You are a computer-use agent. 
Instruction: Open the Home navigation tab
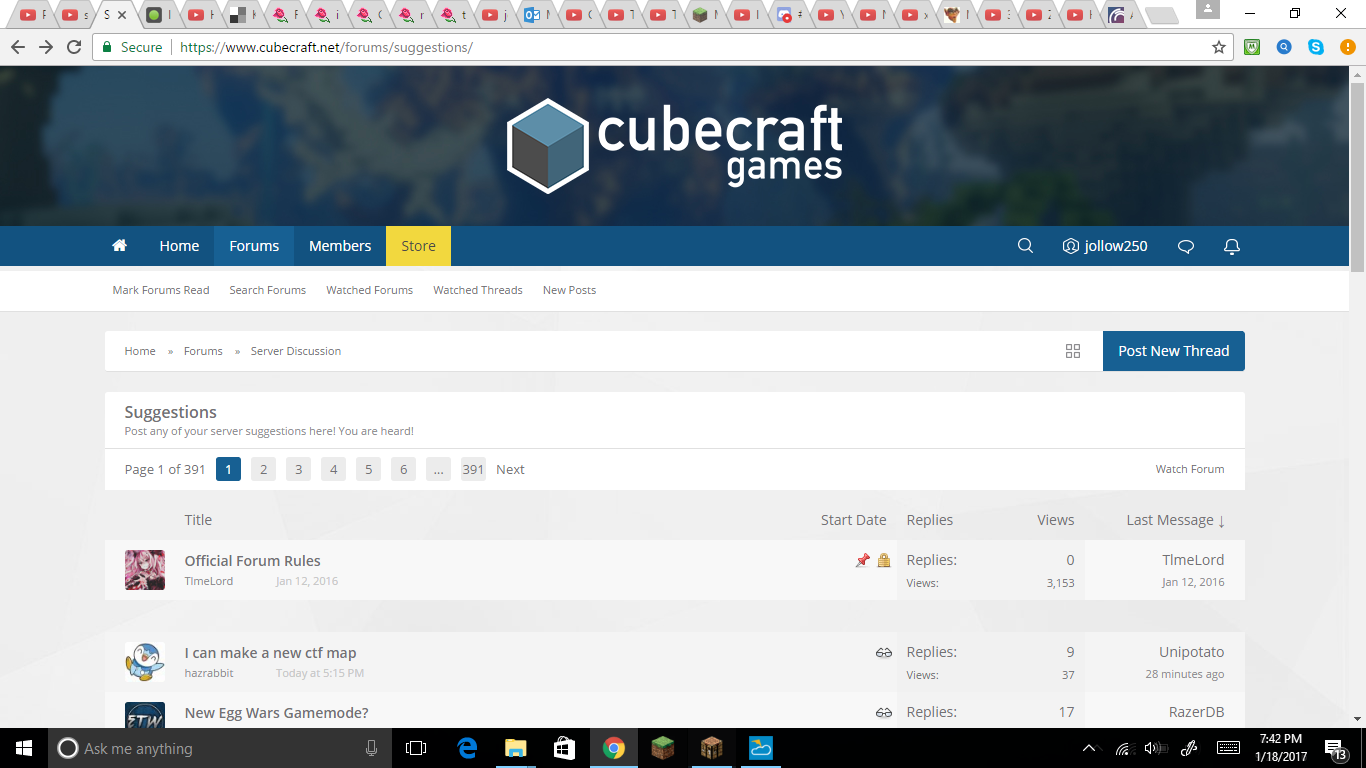(x=179, y=246)
